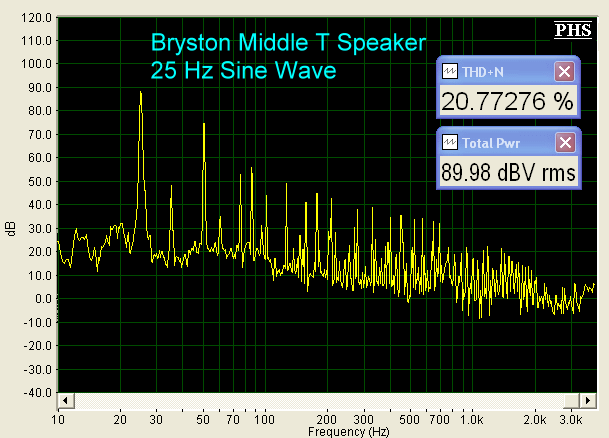609x438 pixels.
Task: Click the dB vertical axis label
Action: click(11, 228)
